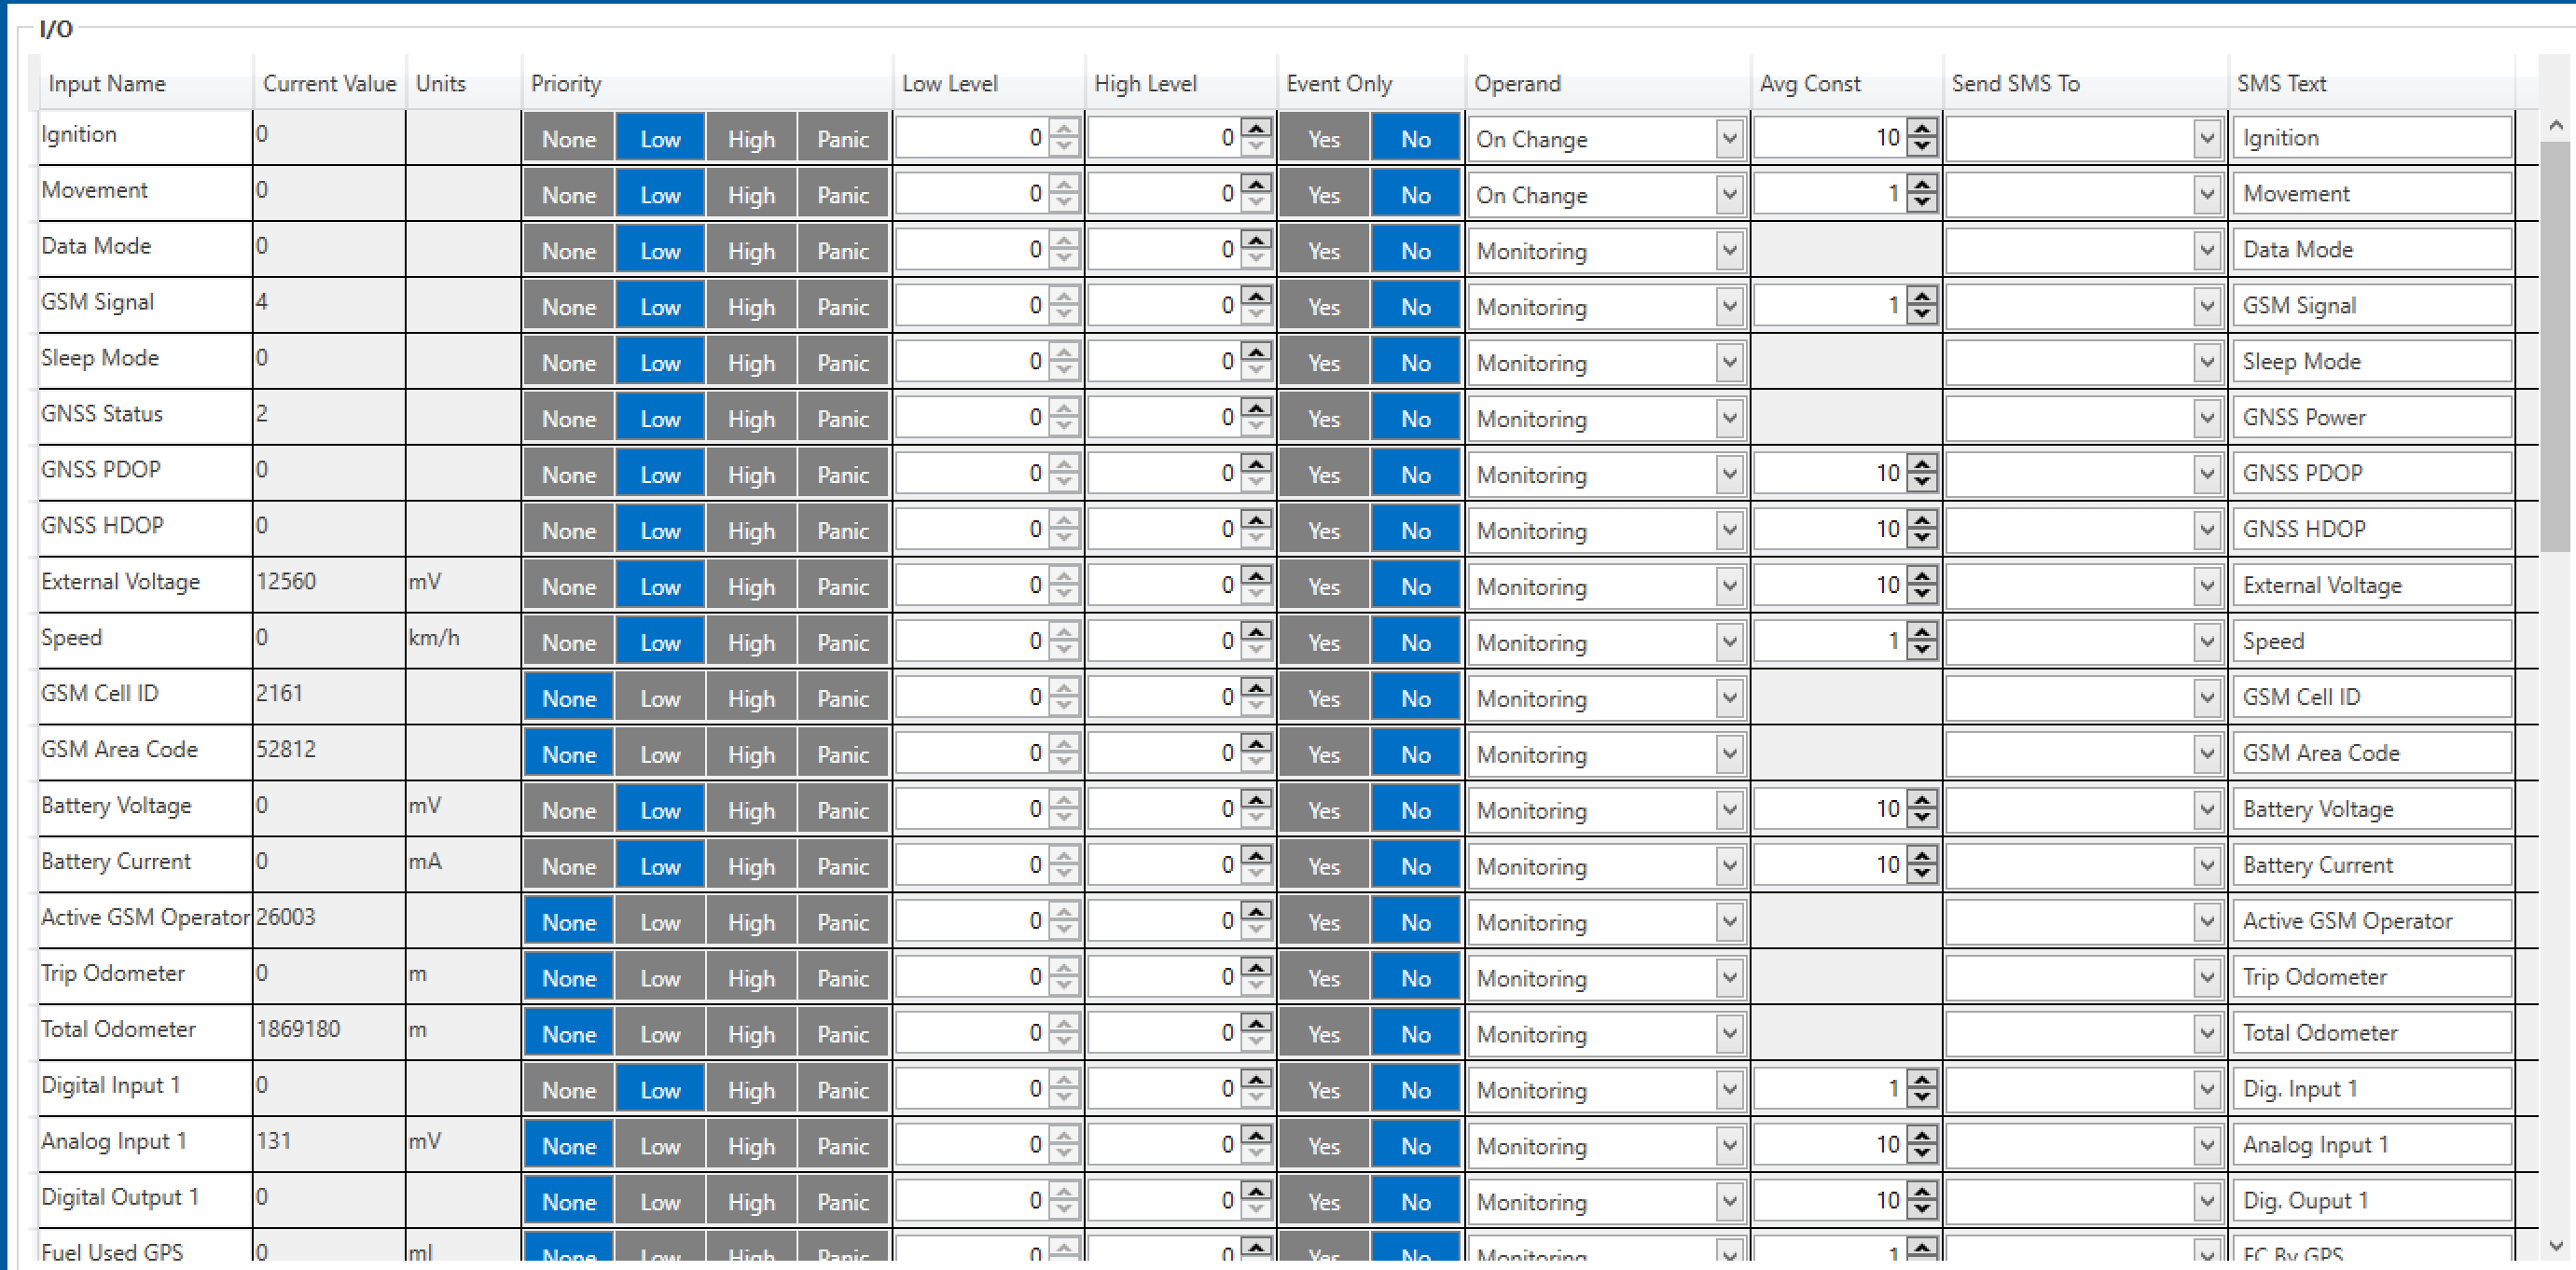Open Send SMS To dropdown for Movement

coord(2207,194)
